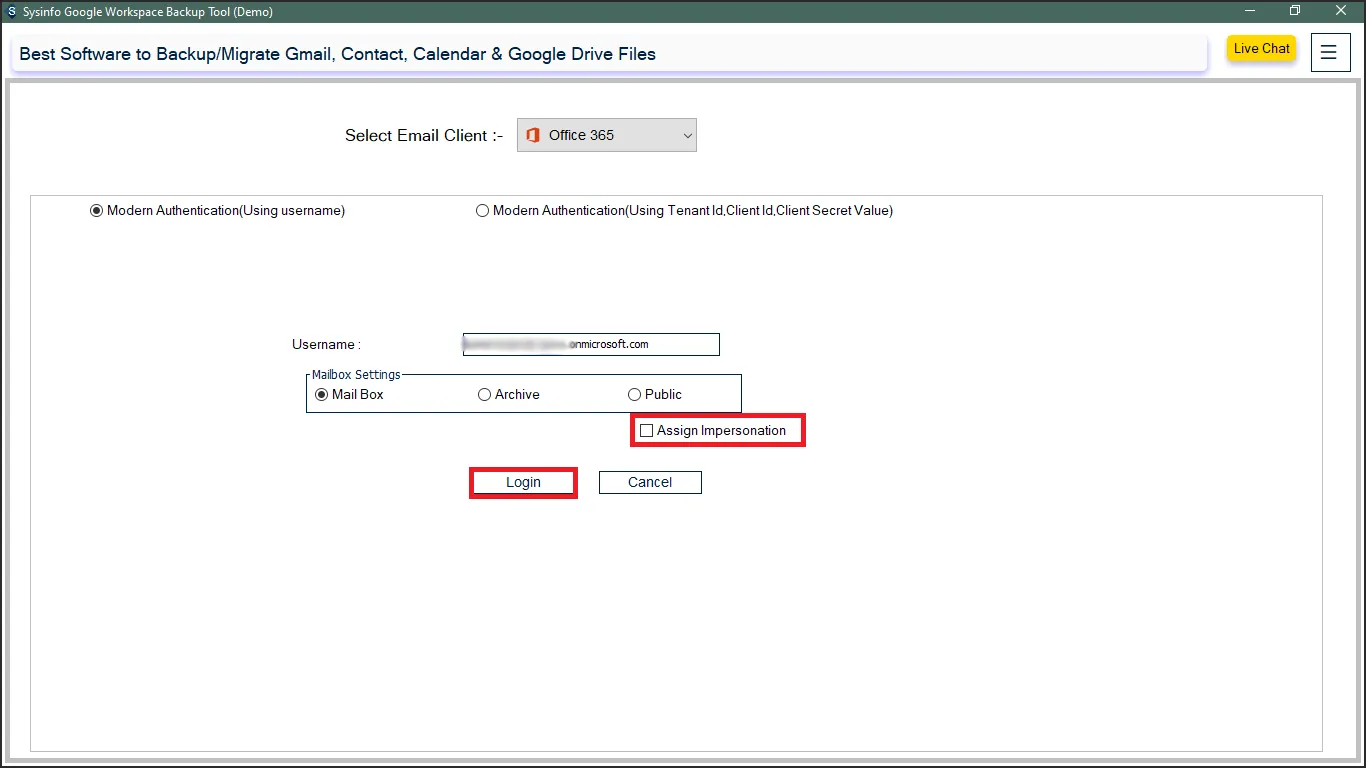Viewport: 1366px width, 768px height.
Task: Minimize the Sysinfo Backup Tool window
Action: click(x=1250, y=11)
